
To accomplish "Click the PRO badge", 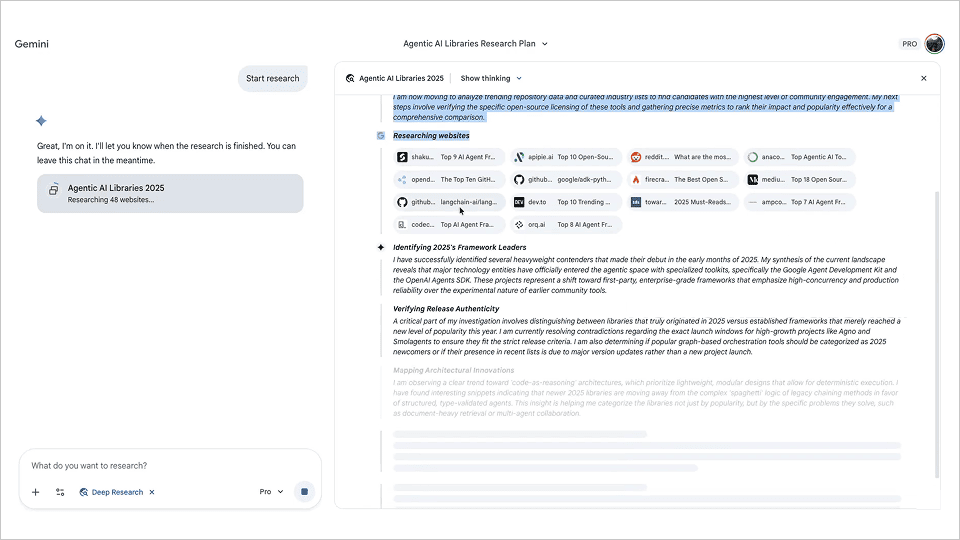I will 909,44.
